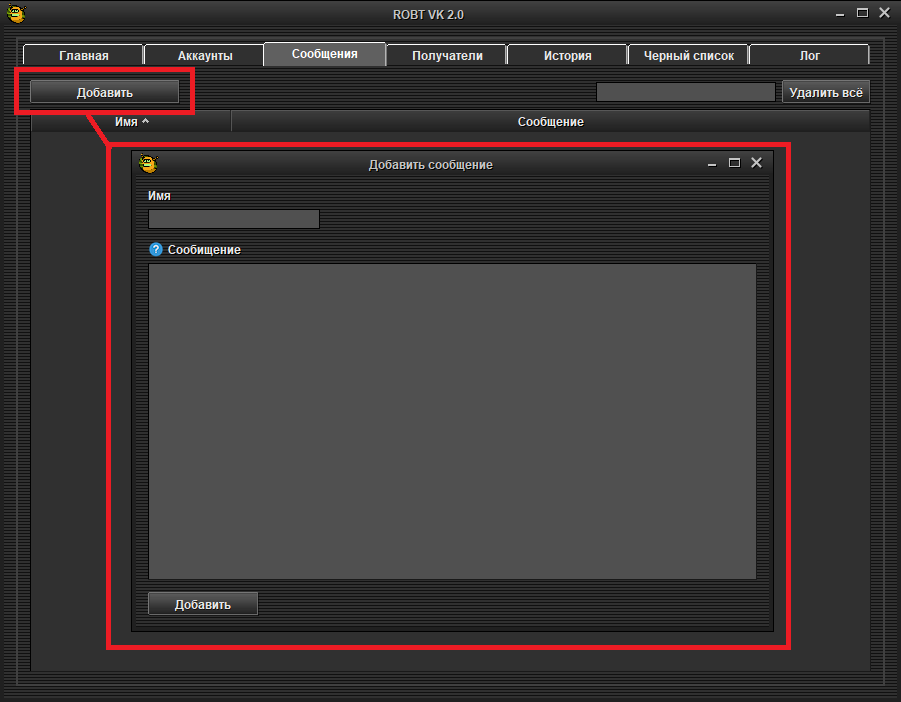Switch to the Аккаунты tab
The height and width of the screenshot is (702, 901).
click(204, 56)
